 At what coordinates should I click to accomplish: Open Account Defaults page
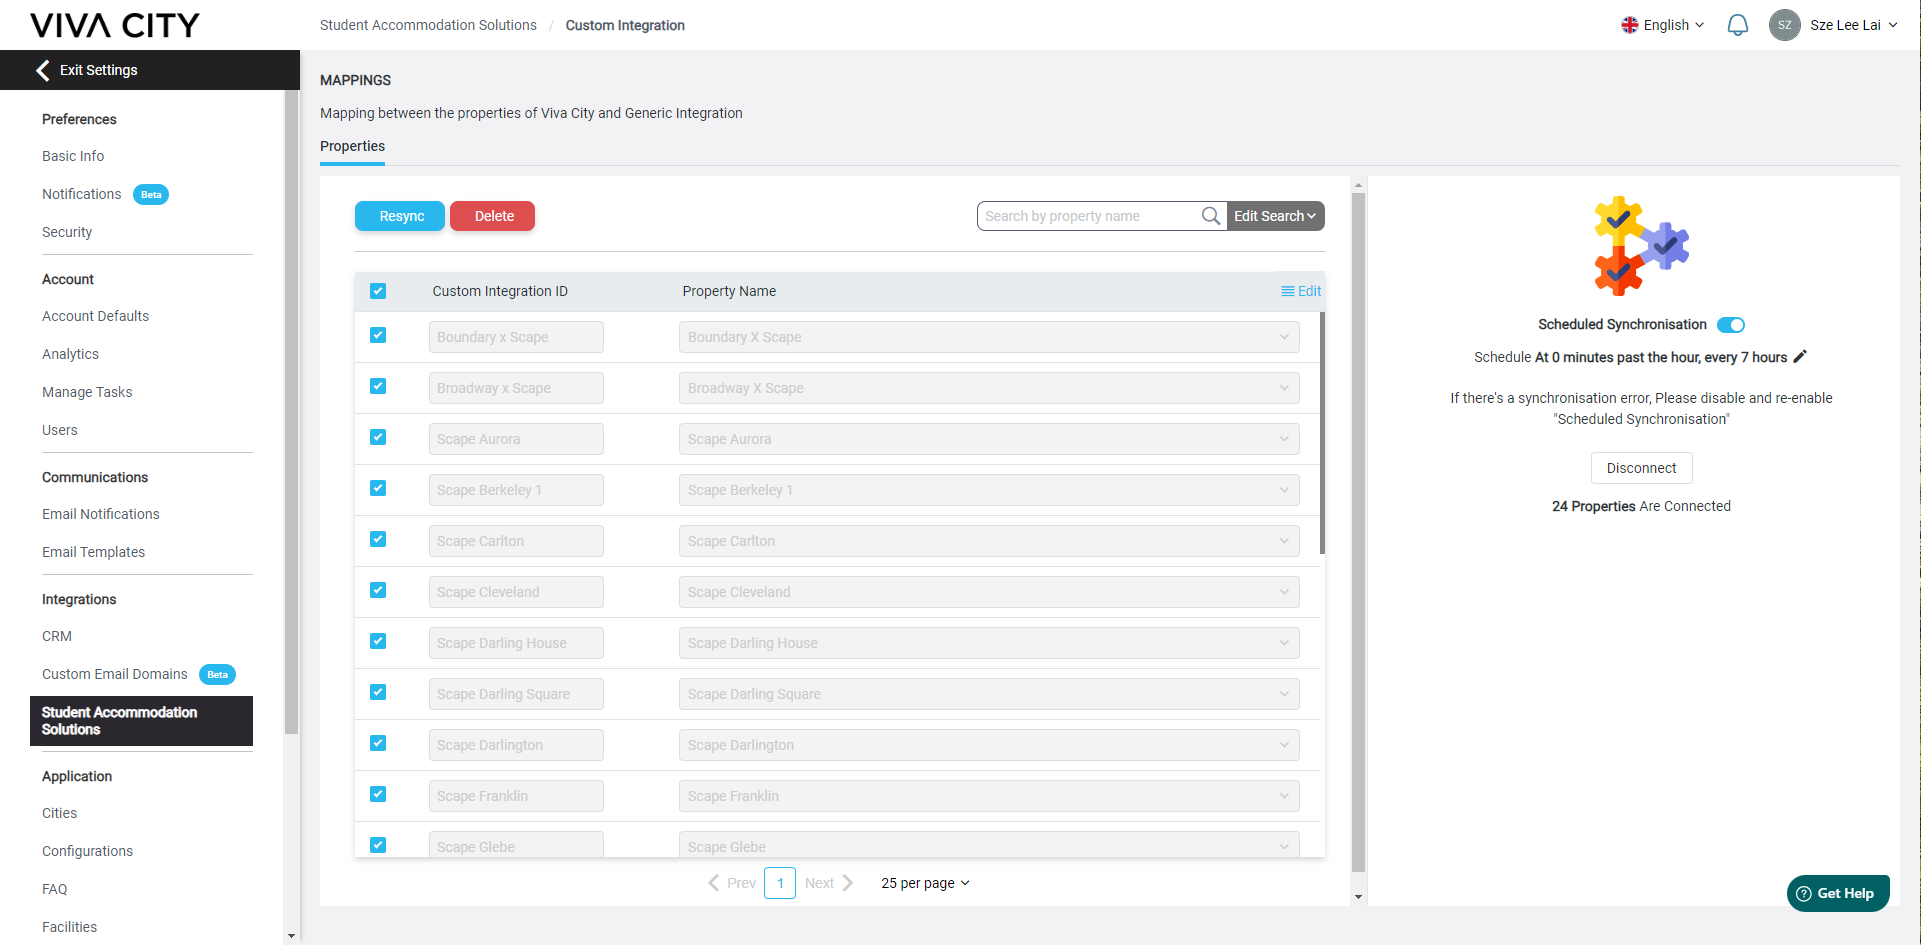coord(95,316)
